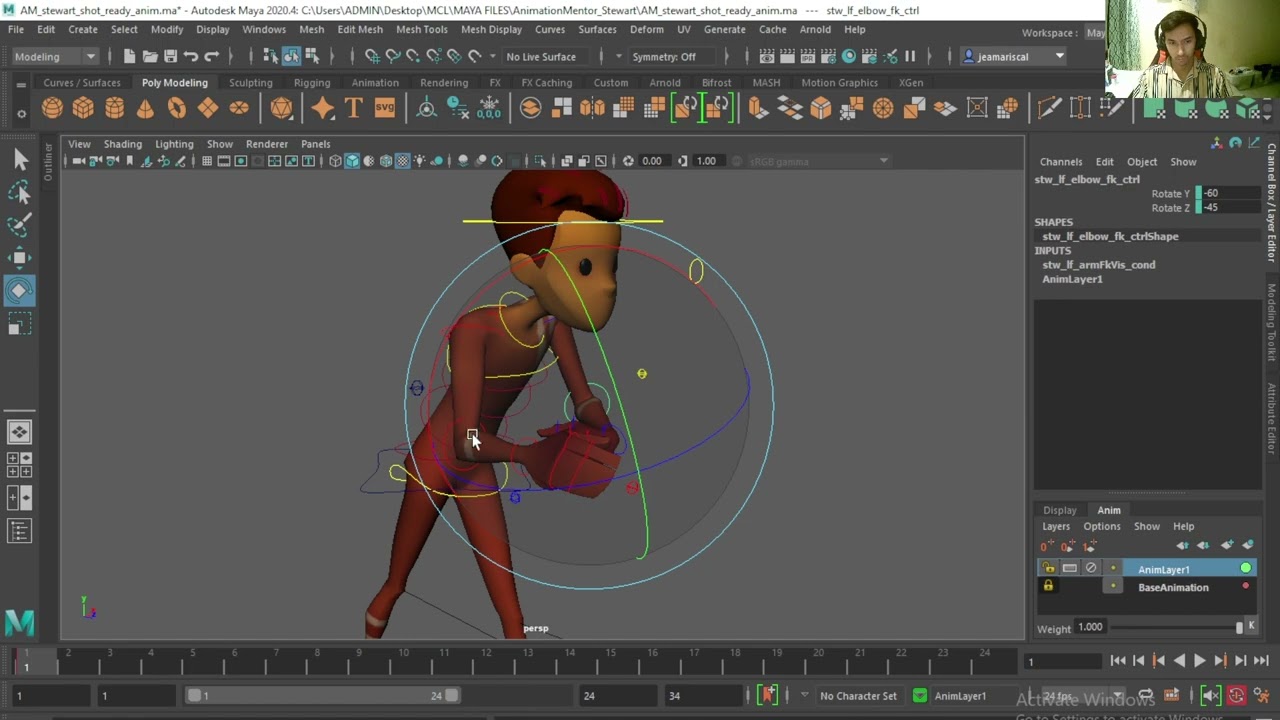Select the polygon Type text tool

353,108
